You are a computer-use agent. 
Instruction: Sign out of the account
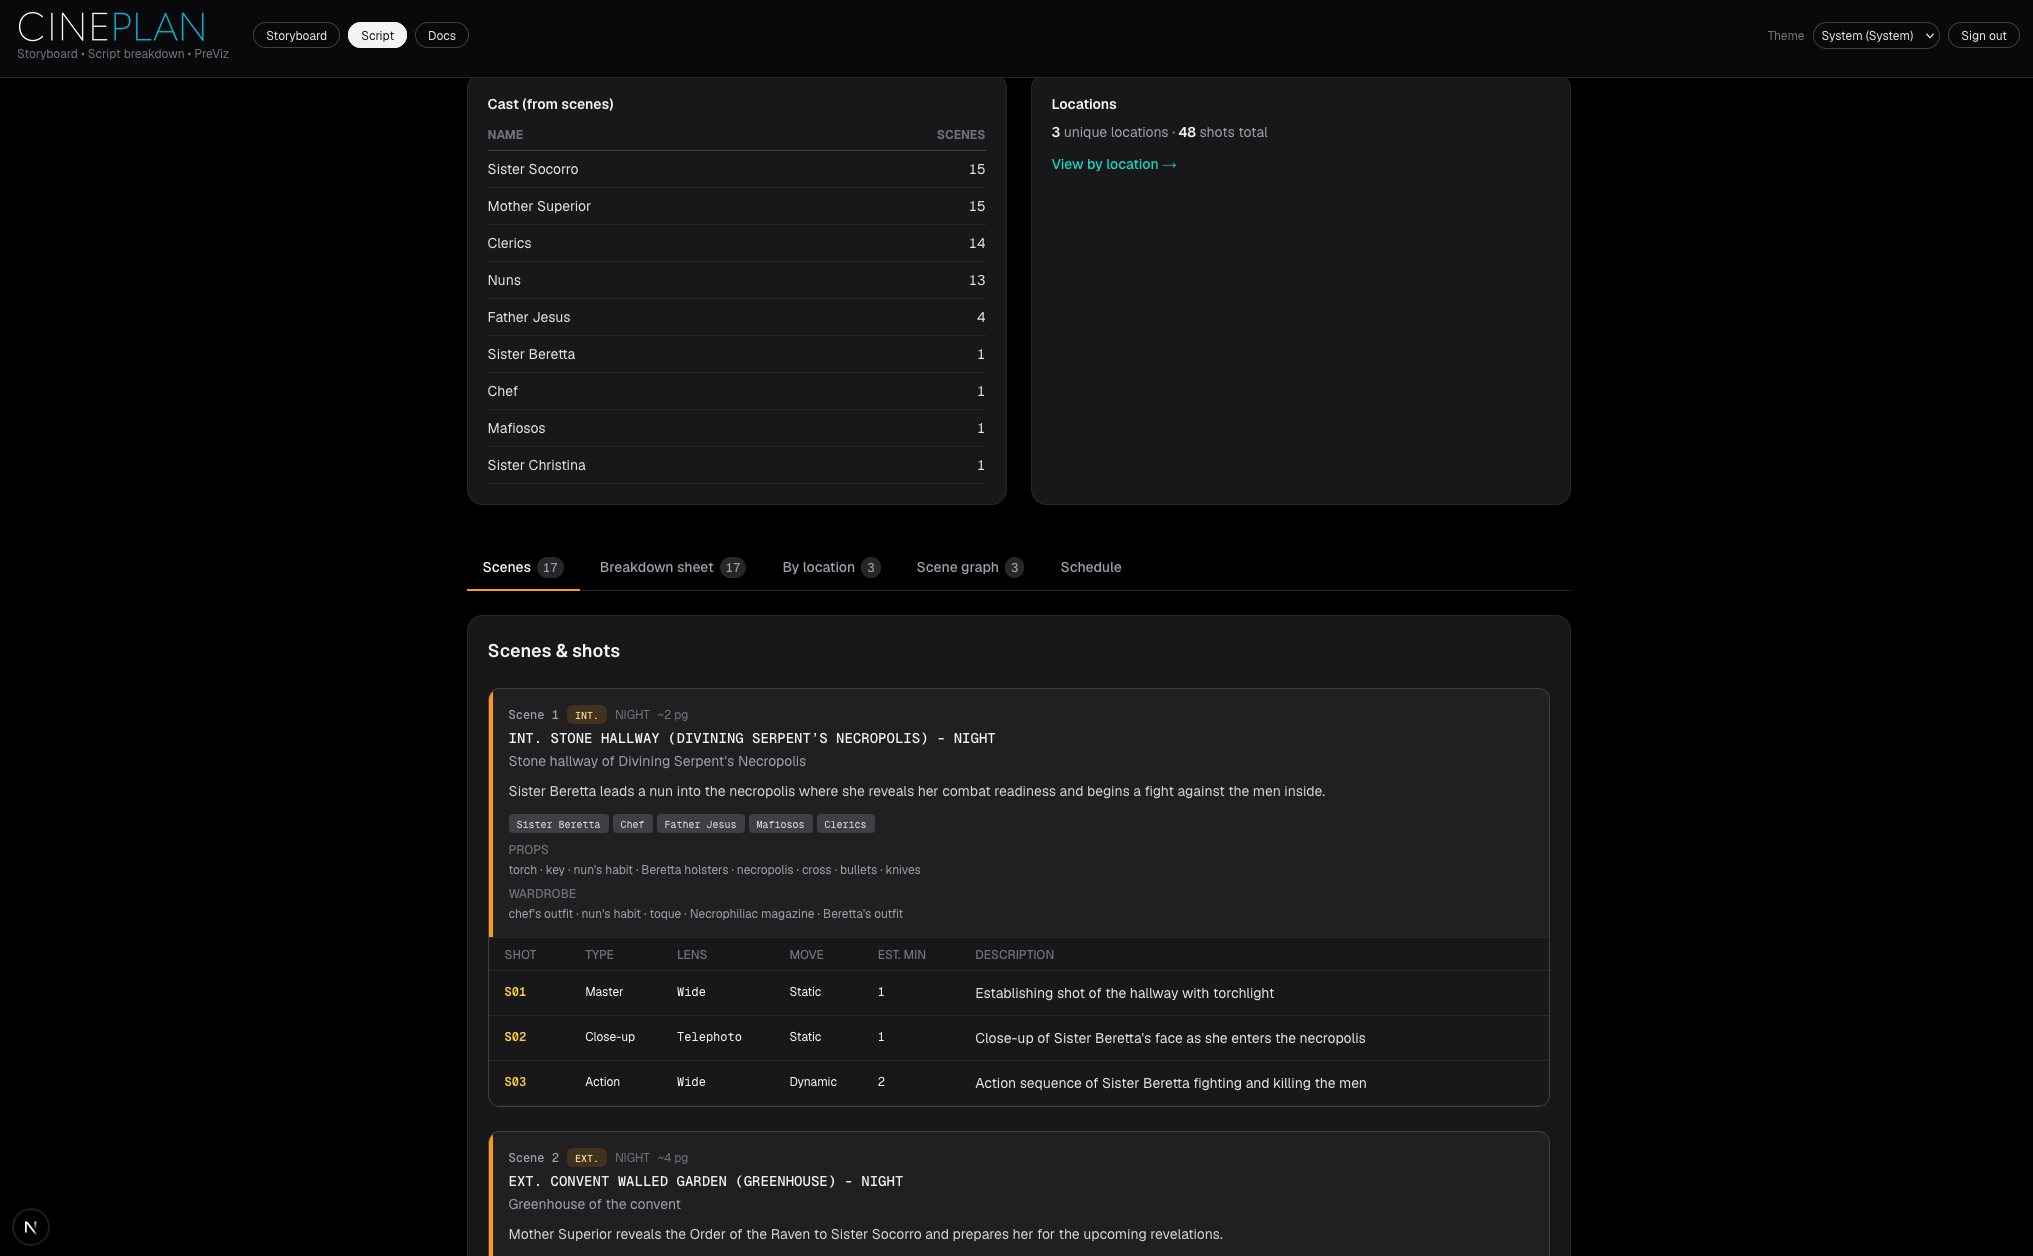(x=1983, y=35)
